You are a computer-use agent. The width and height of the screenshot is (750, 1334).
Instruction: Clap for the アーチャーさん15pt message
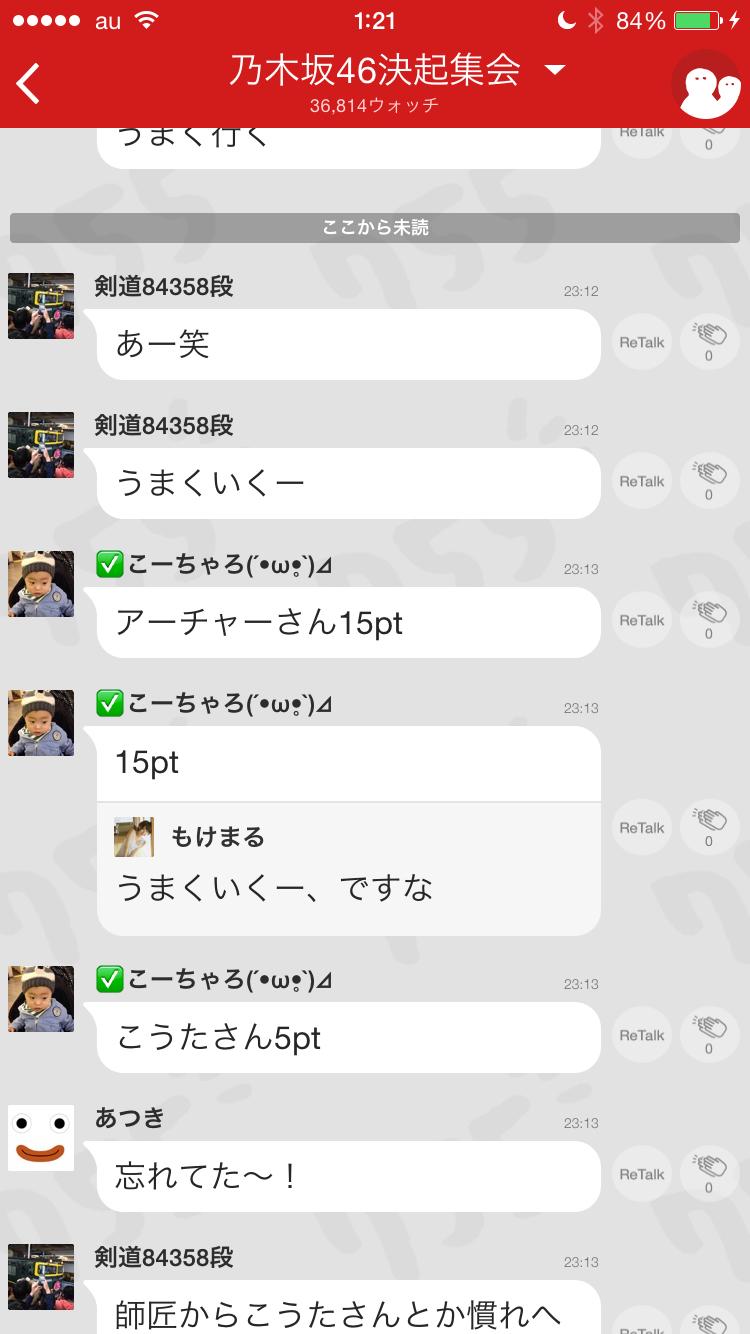coord(709,620)
